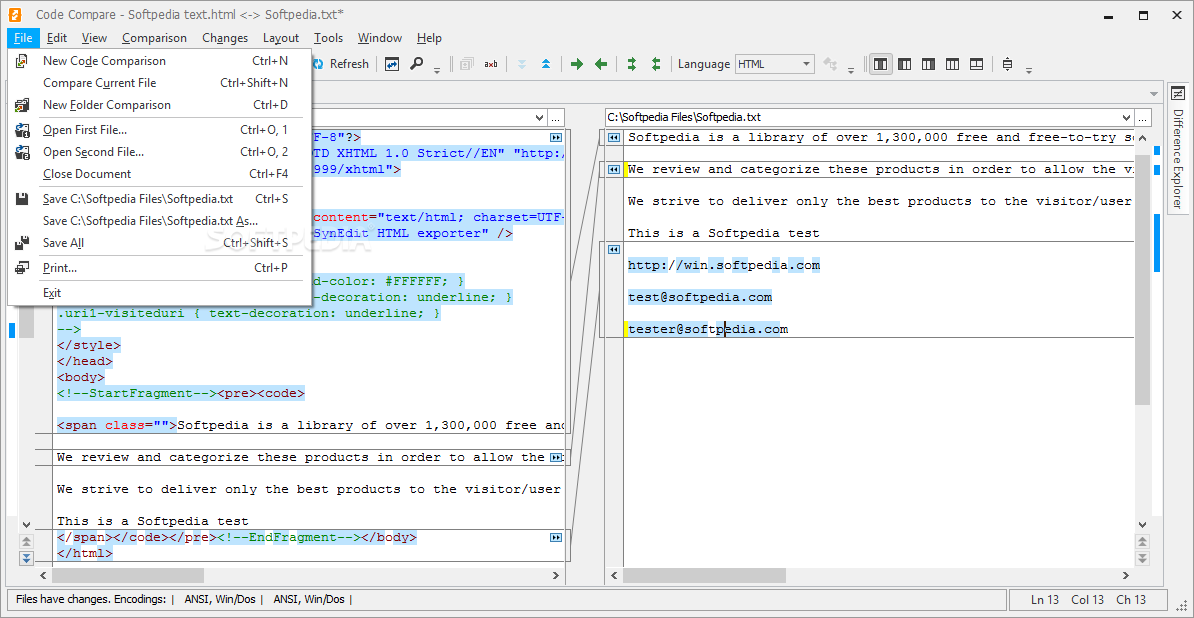The image size is (1194, 618).
Task: Click copy-right arrow on left '</span></code>' line
Action: 557,537
